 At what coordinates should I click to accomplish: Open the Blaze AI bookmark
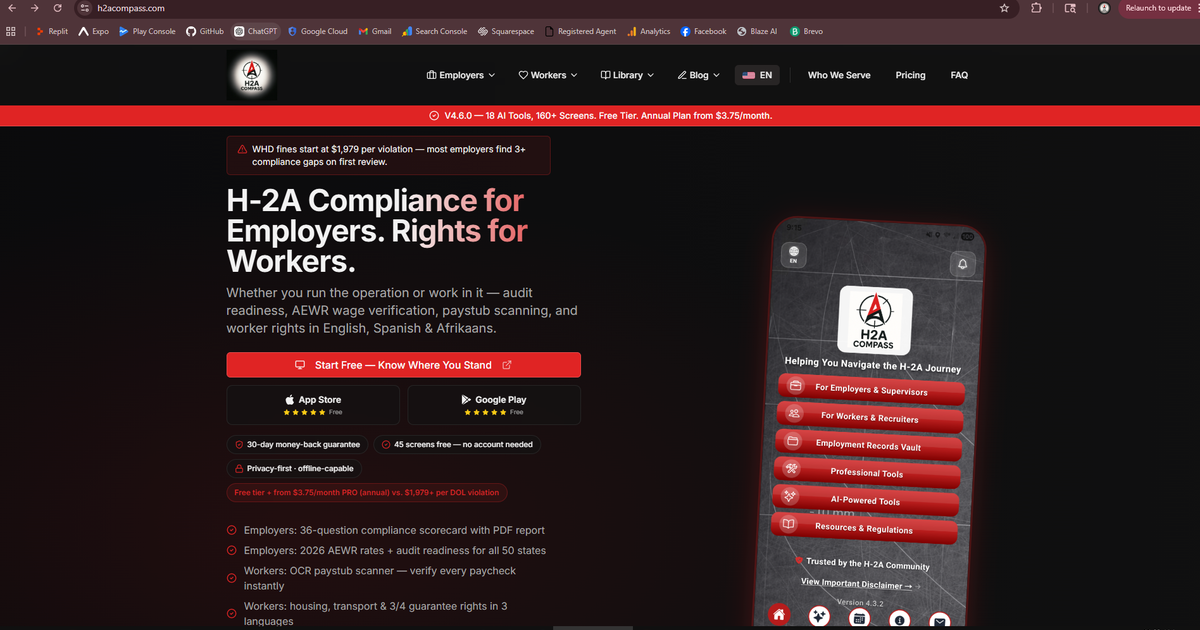click(x=757, y=31)
